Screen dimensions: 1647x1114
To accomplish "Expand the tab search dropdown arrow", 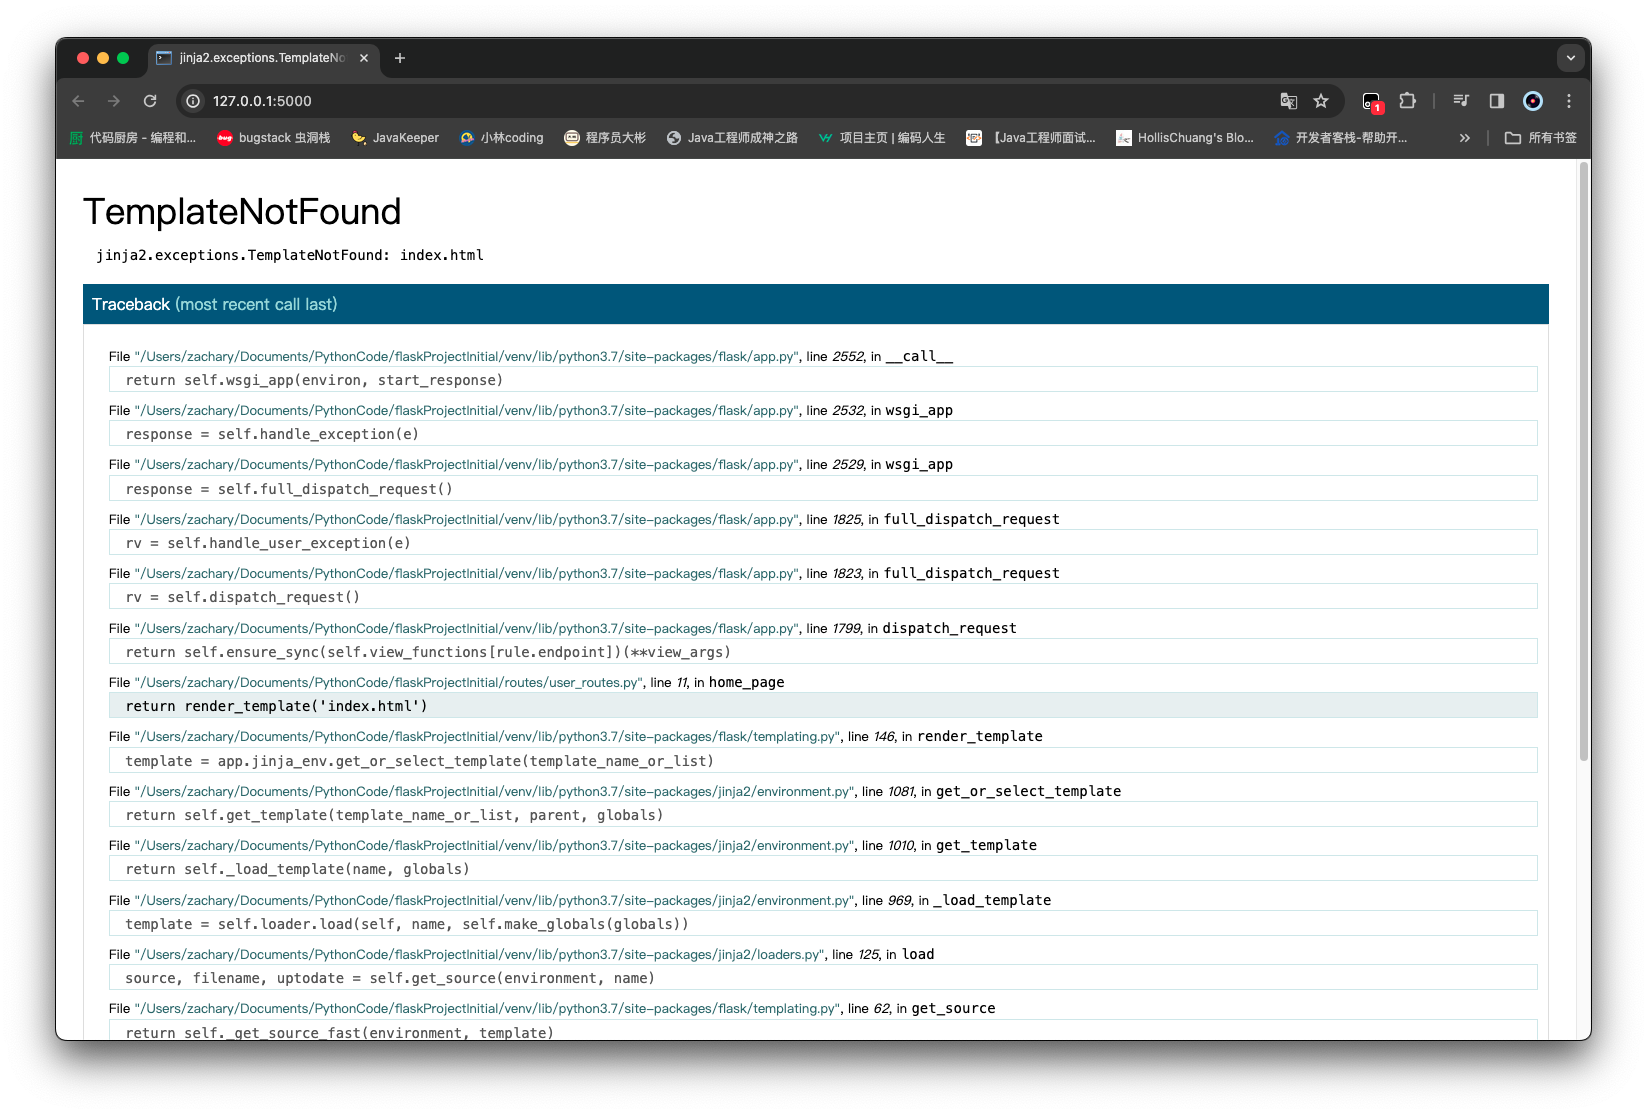I will (x=1570, y=58).
